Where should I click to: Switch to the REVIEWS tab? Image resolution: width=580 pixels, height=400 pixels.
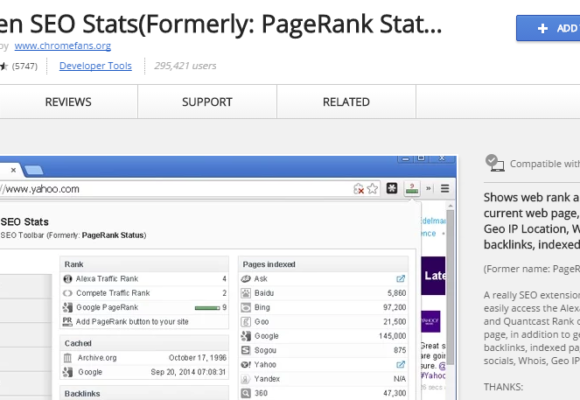[x=68, y=102]
